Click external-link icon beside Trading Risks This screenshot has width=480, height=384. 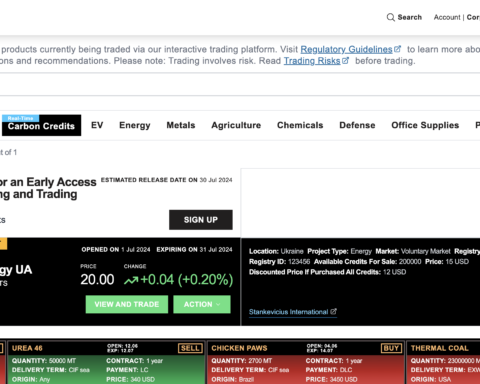coord(345,61)
